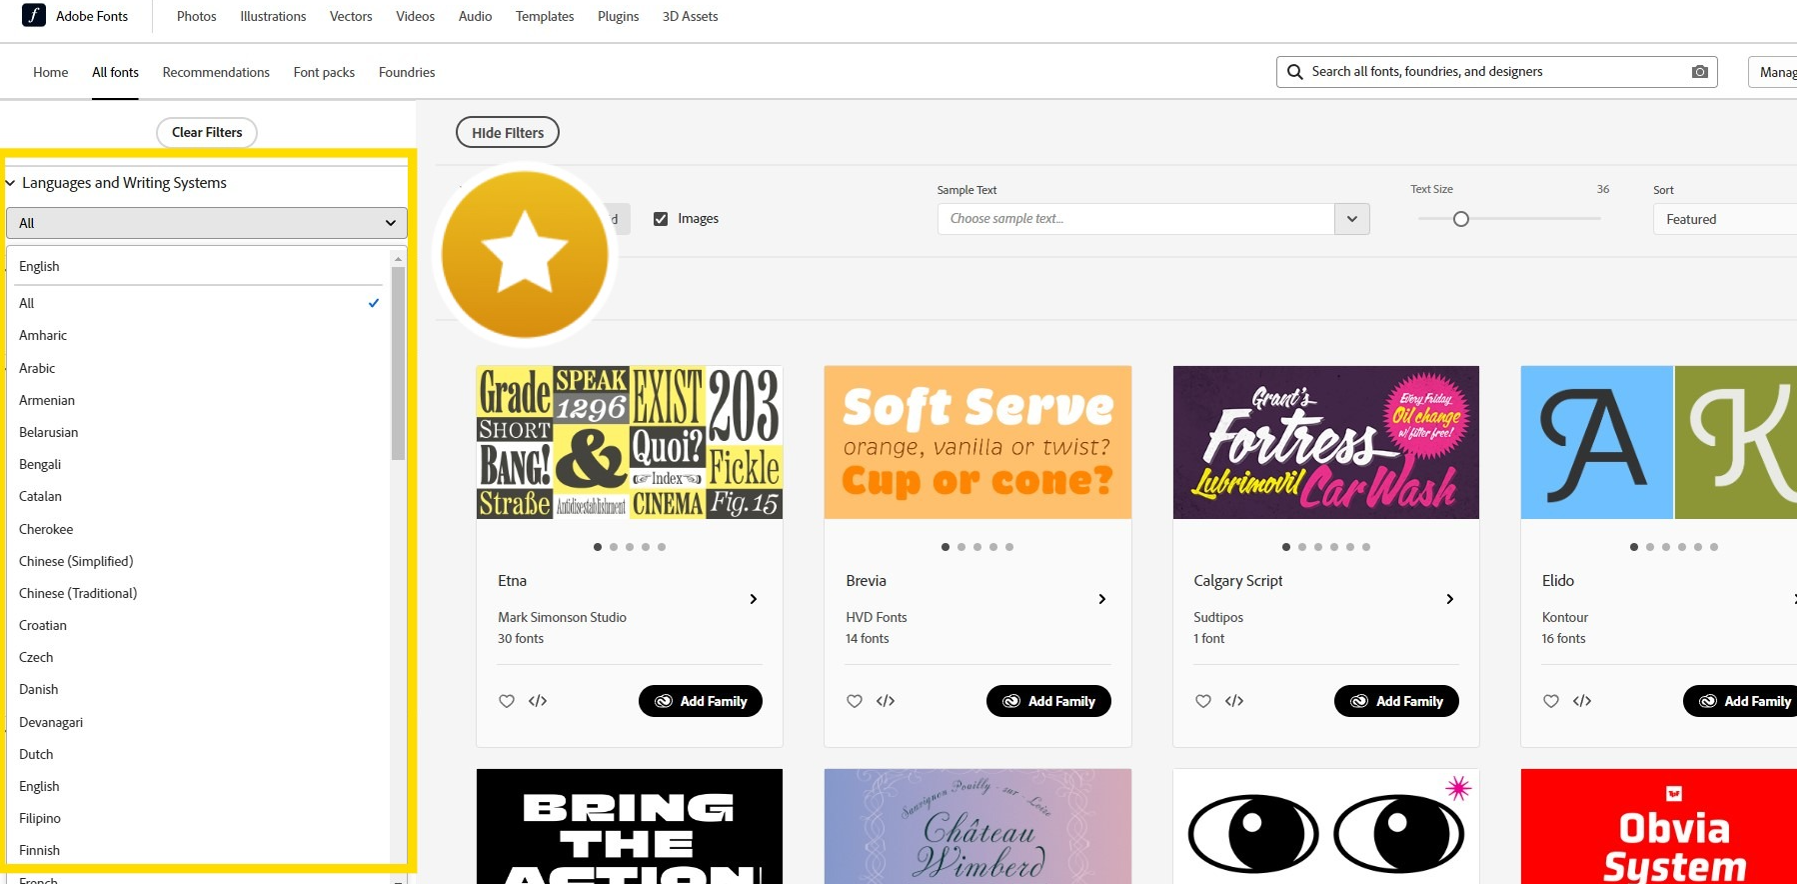The height and width of the screenshot is (884, 1797).
Task: Open the Etna specimen thumbnail
Action: point(630,442)
